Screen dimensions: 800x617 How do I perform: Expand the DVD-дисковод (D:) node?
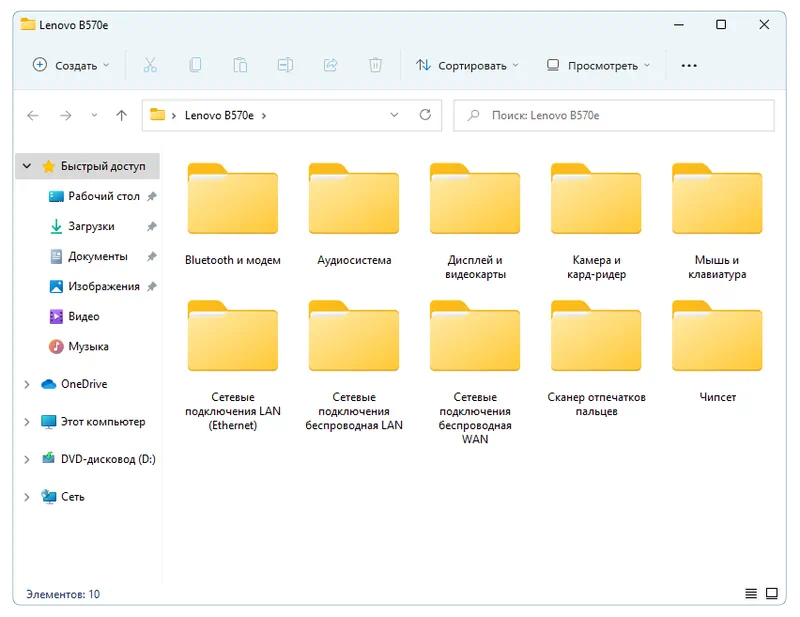pyautogui.click(x=27, y=459)
